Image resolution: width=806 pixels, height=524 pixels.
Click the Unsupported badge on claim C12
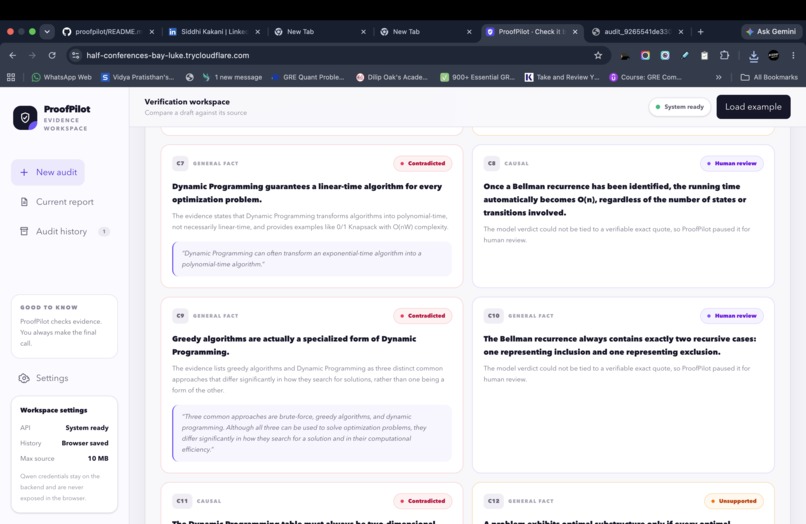pyautogui.click(x=734, y=501)
